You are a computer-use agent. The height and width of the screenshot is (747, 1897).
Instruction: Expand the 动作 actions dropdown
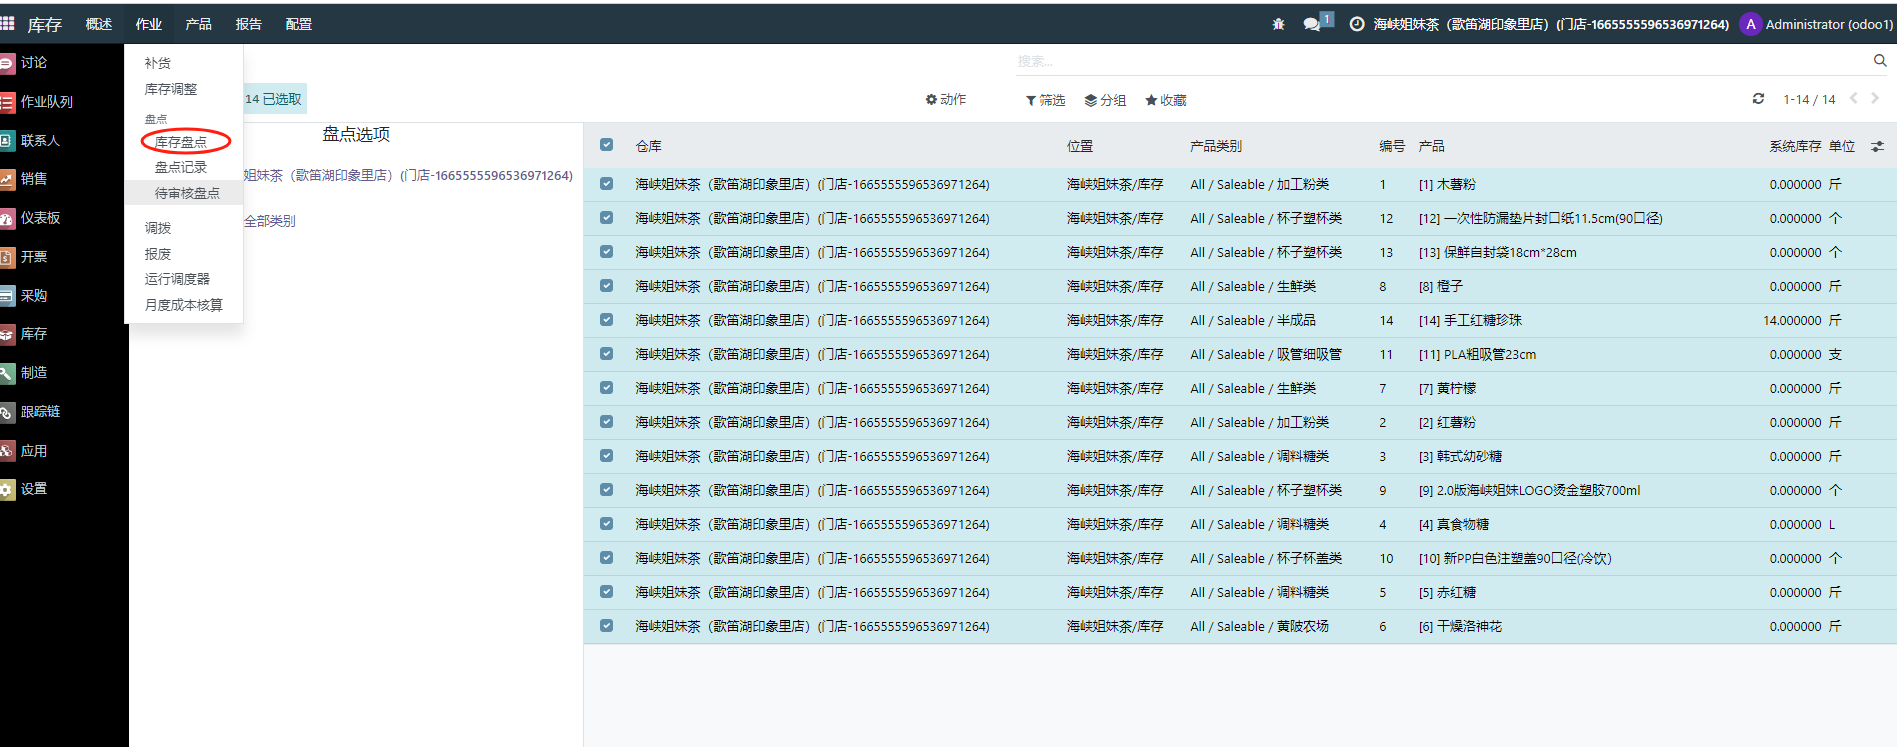[945, 100]
